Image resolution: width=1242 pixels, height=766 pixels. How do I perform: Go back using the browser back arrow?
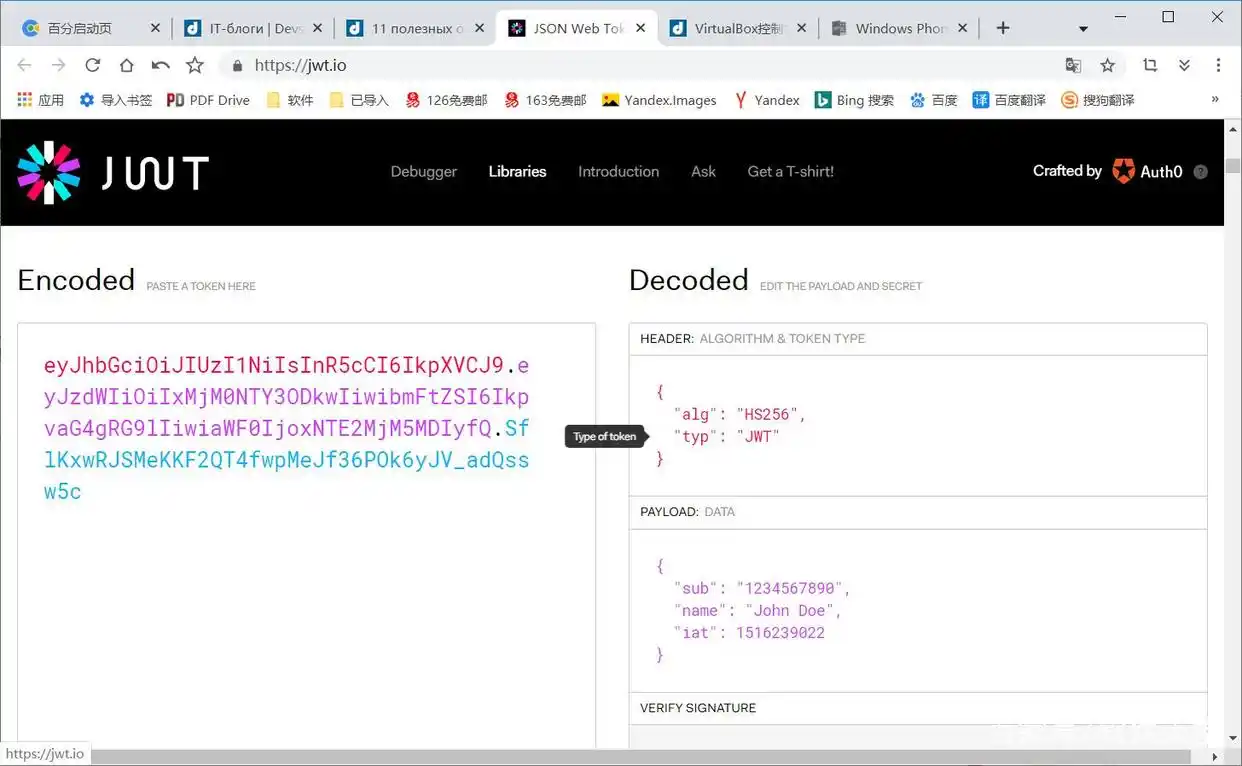24,64
